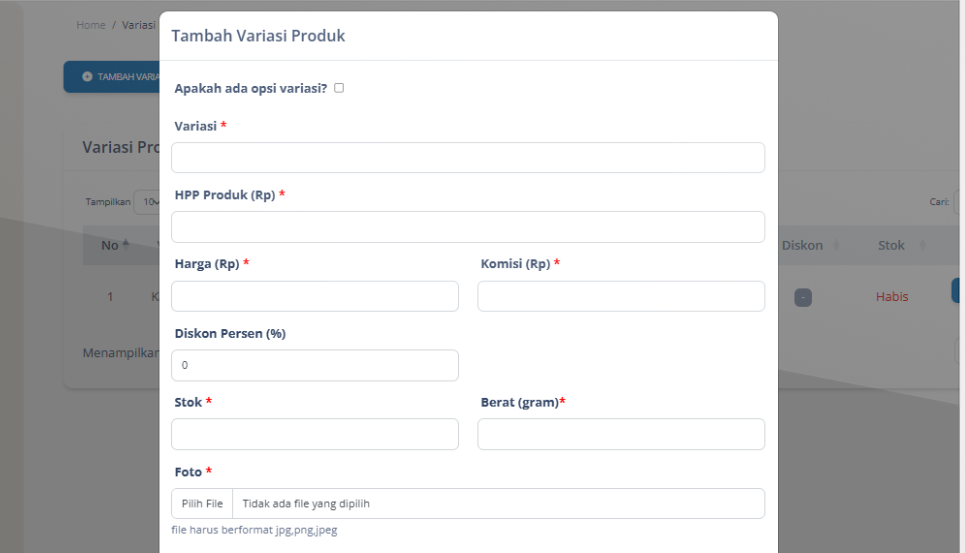Click row number 1 in table

(110, 296)
